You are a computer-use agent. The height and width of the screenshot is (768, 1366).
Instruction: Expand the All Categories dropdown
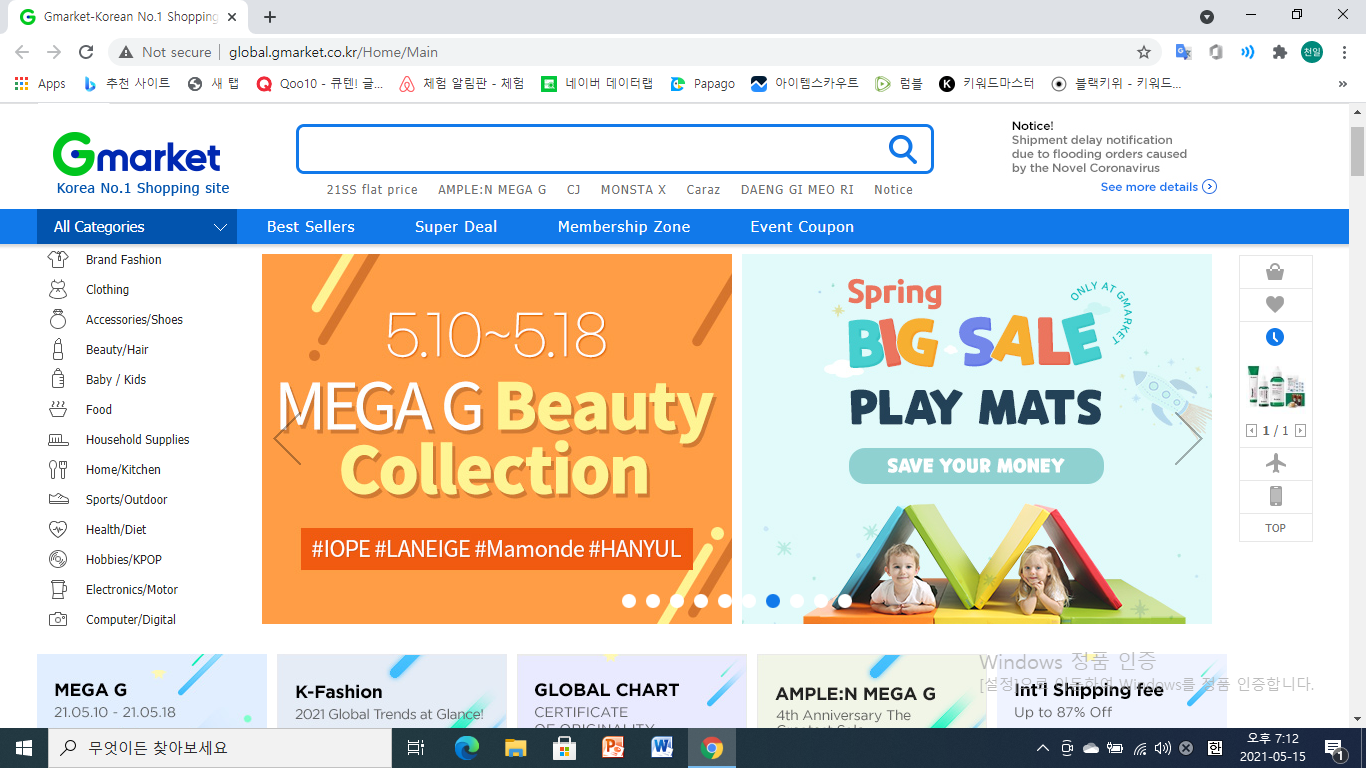coord(137,227)
